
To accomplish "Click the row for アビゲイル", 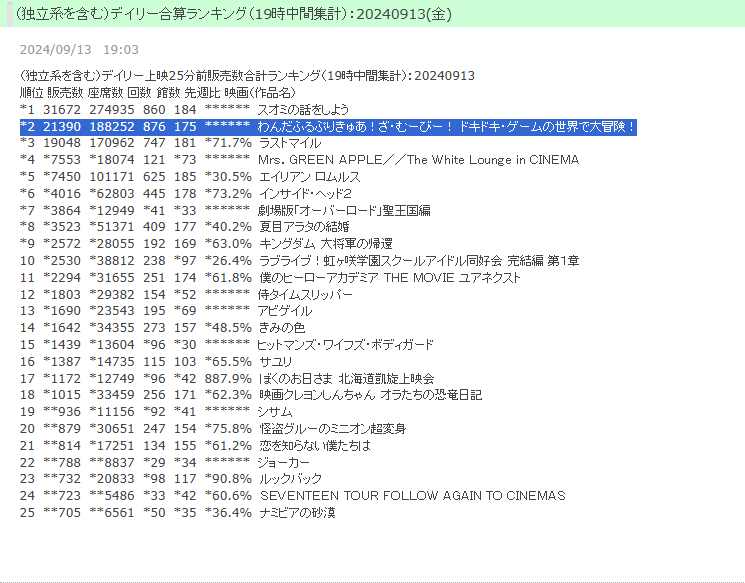I will pyautogui.click(x=166, y=311).
